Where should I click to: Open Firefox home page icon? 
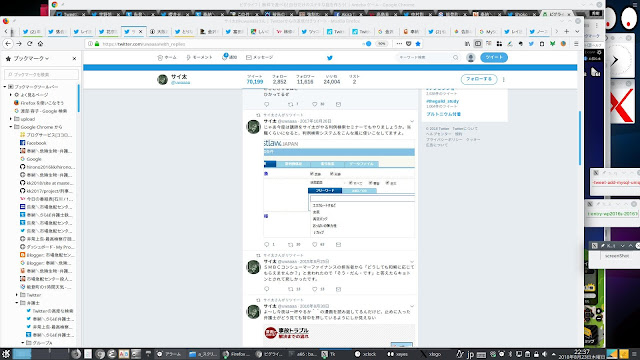coord(40,44)
